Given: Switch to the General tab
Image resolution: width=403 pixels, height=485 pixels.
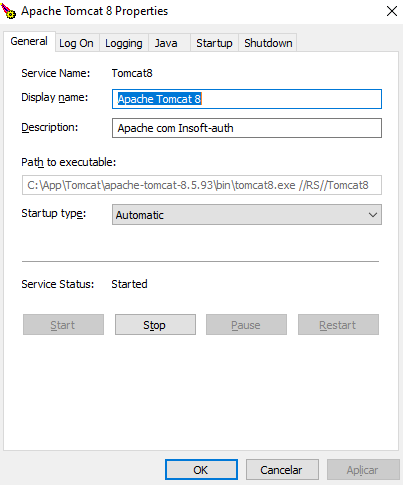Looking at the screenshot, I should (x=29, y=42).
